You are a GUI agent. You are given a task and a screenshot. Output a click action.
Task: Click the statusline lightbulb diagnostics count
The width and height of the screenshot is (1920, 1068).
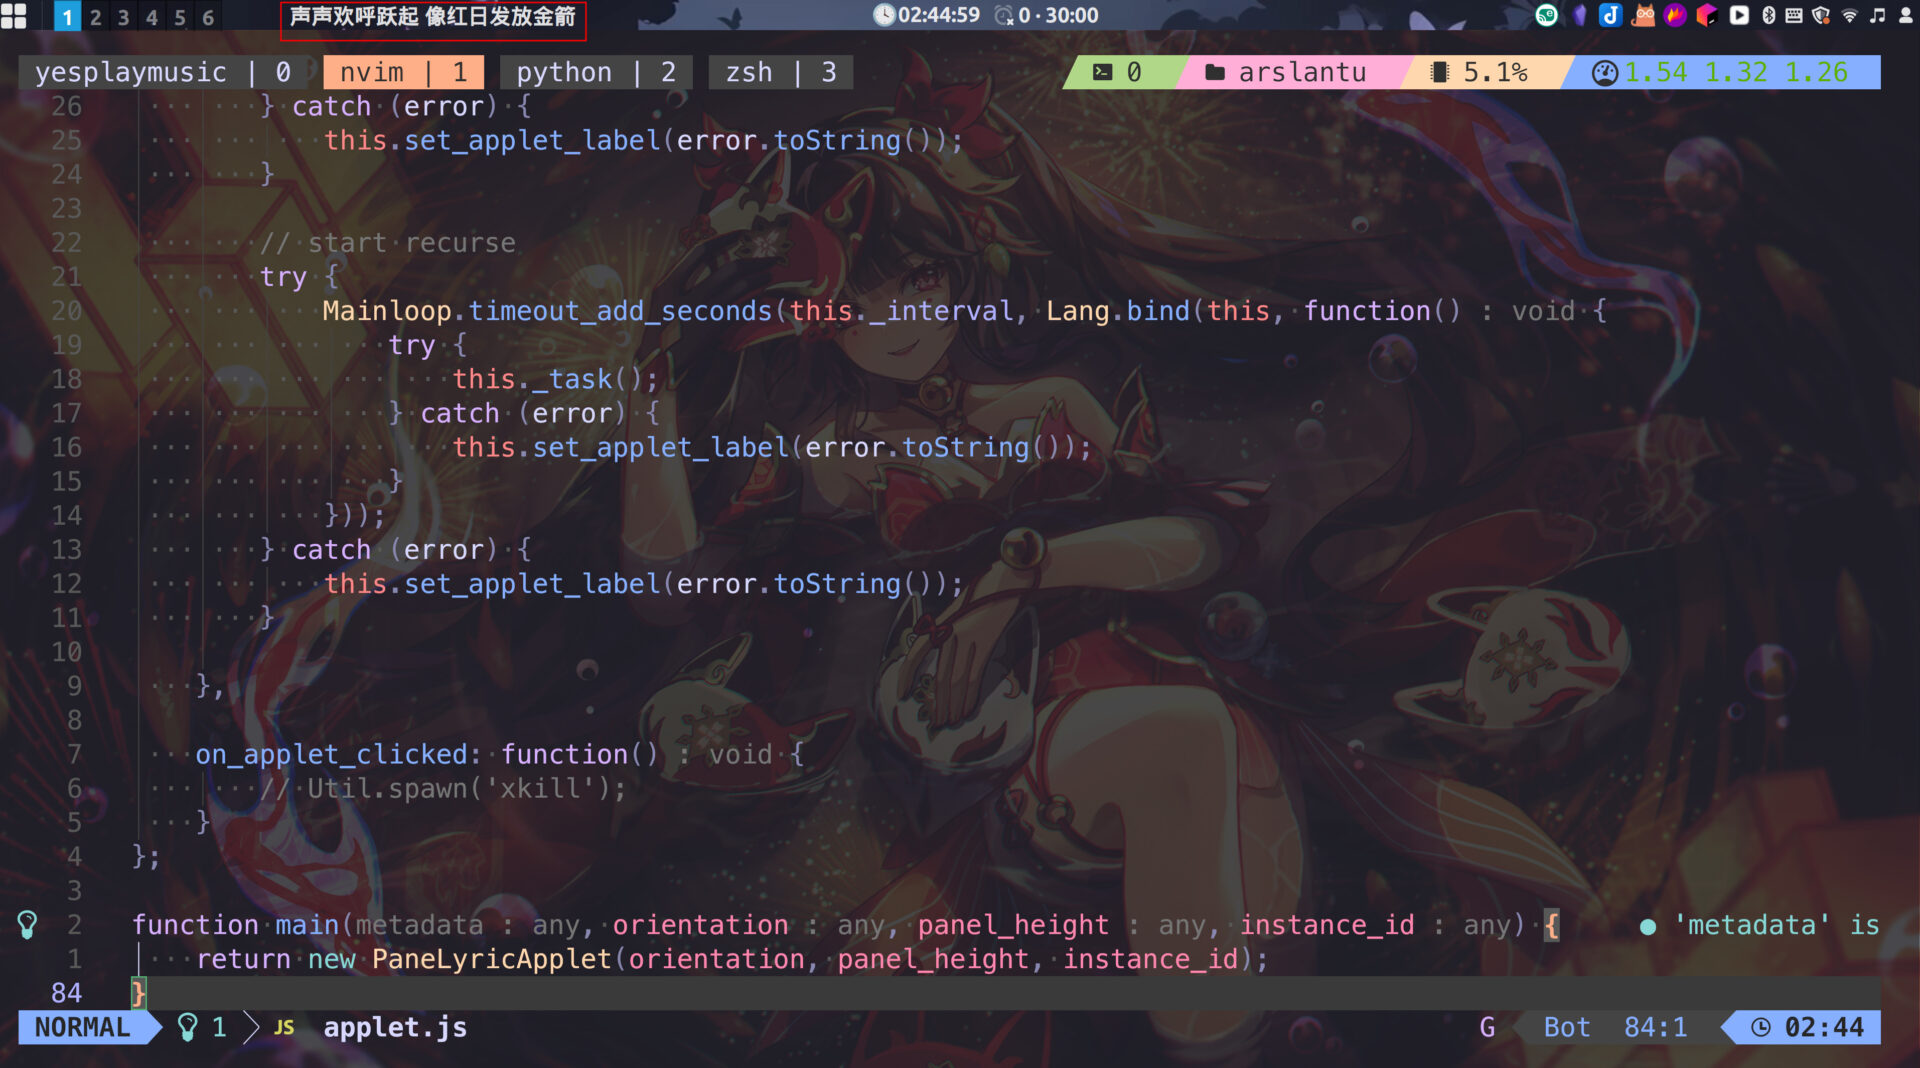click(202, 1027)
